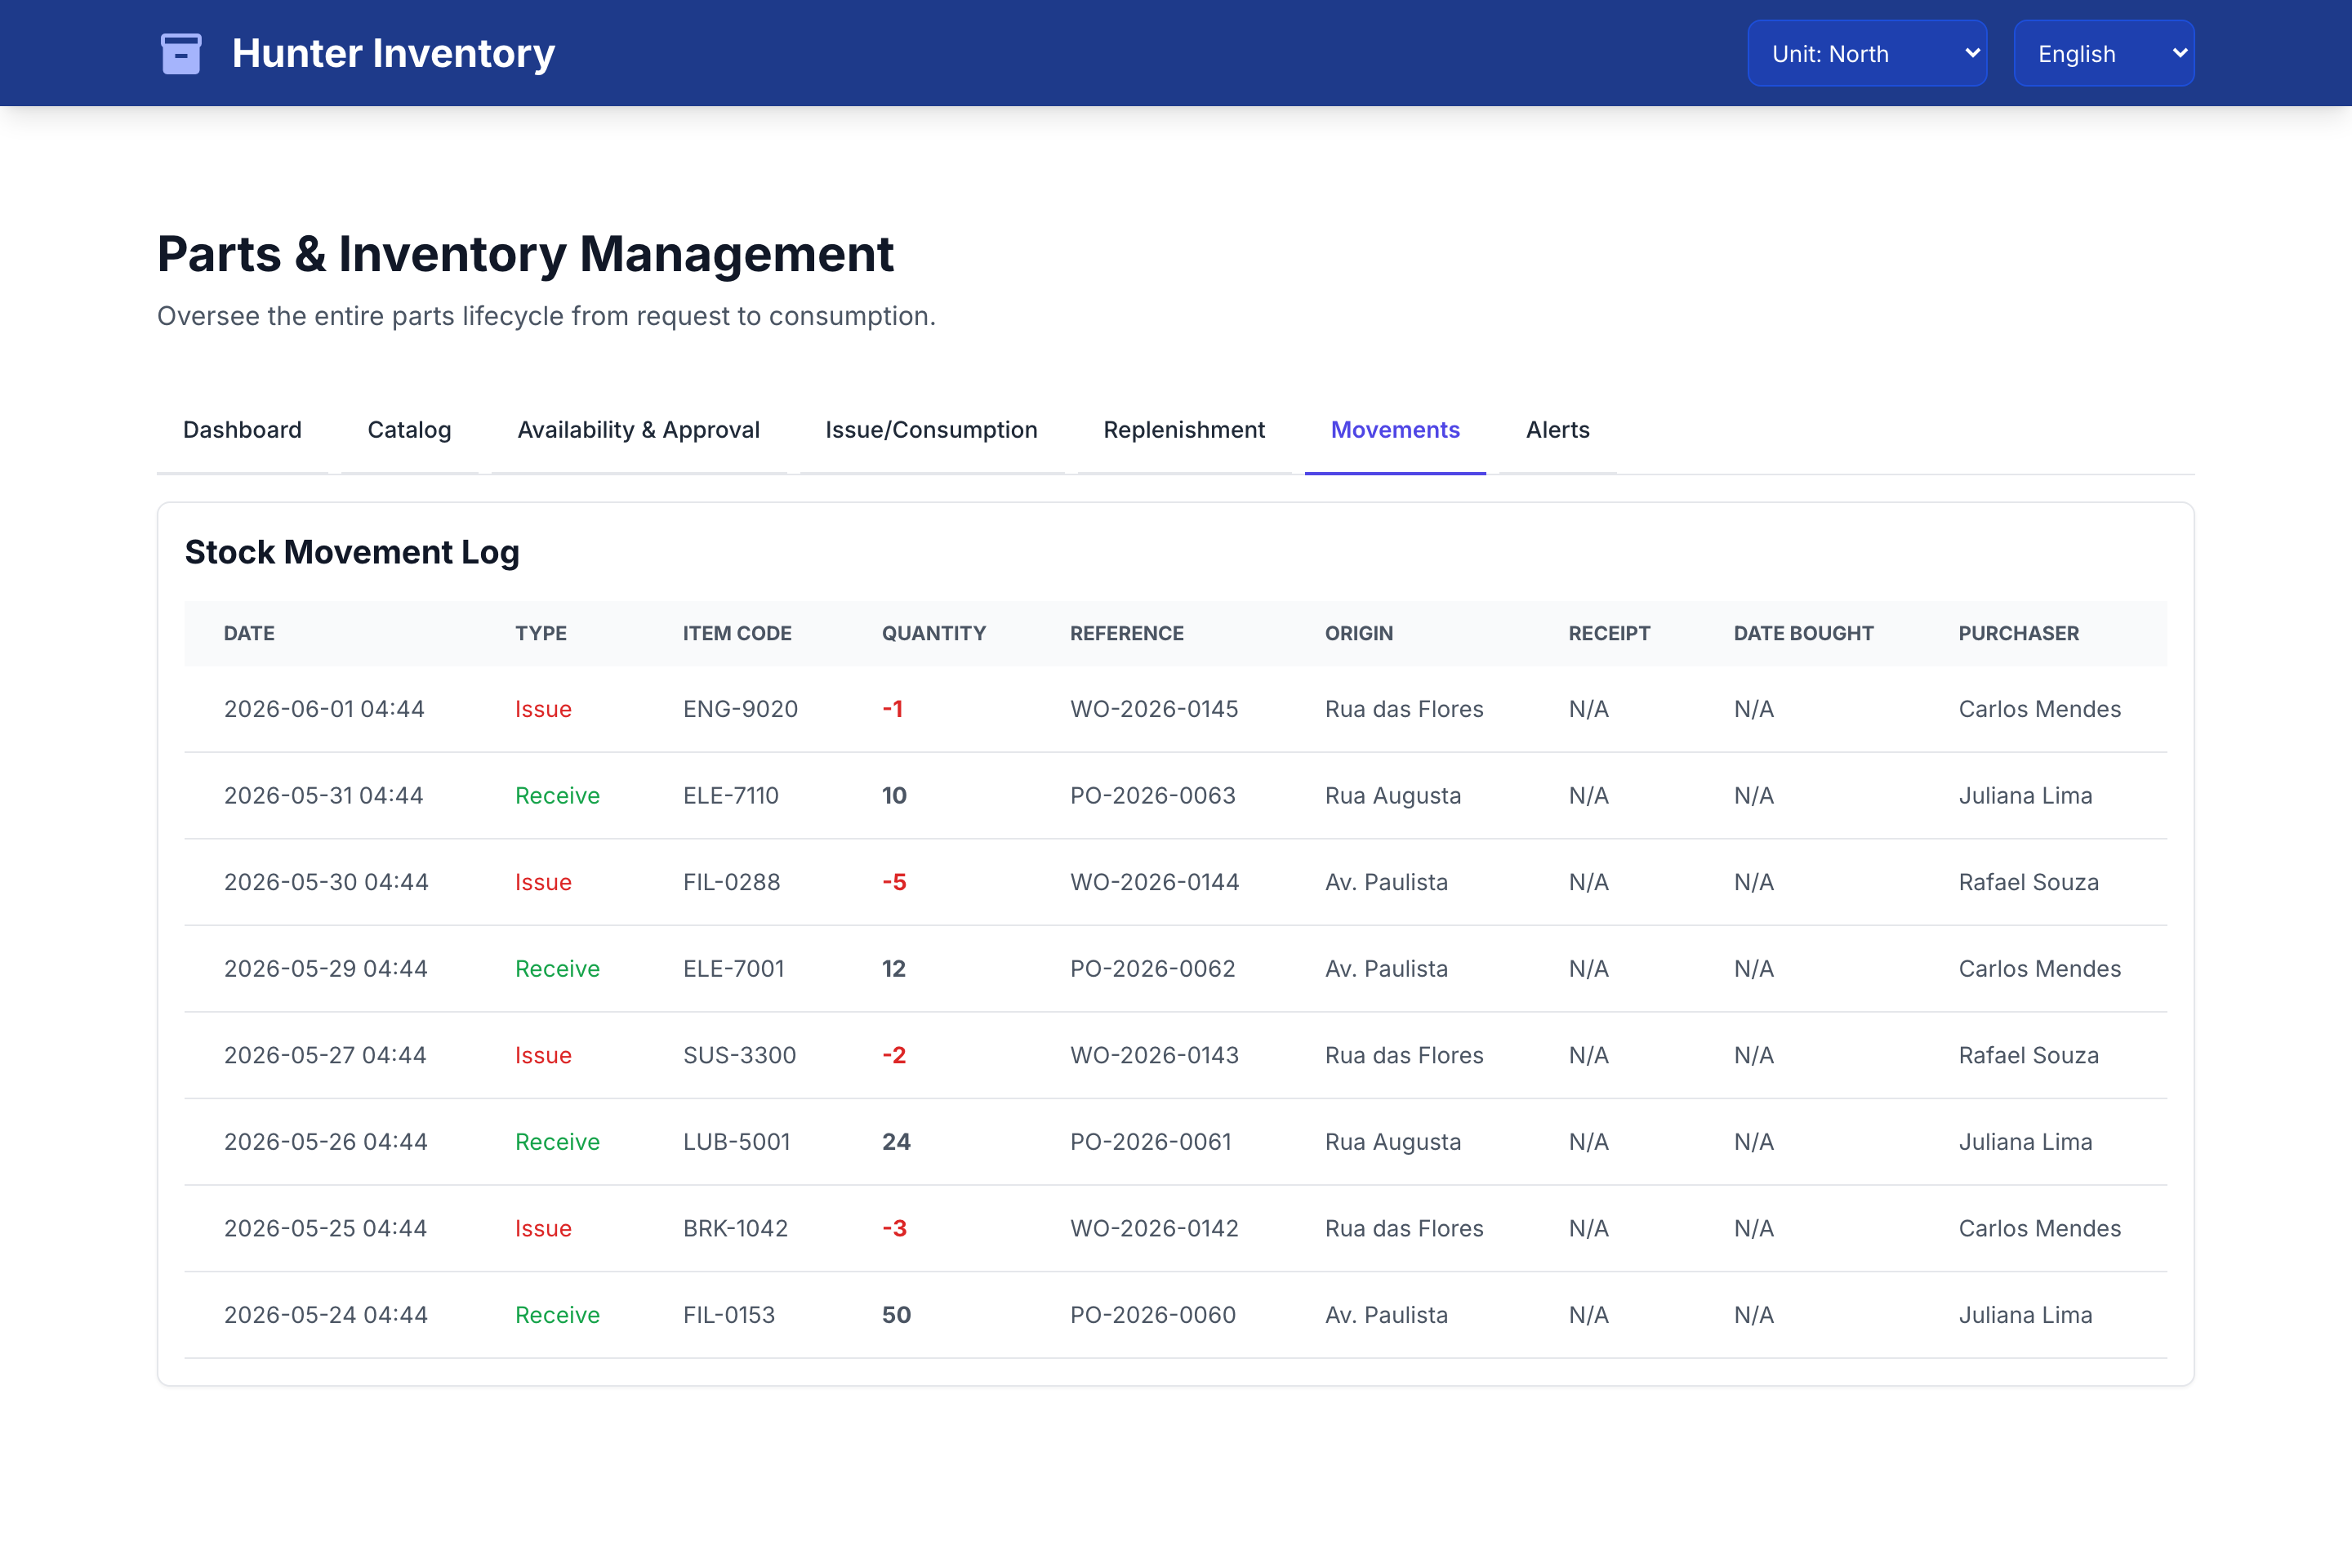Switch to the Dashboard tab
2352x1568 pixels.
(242, 430)
